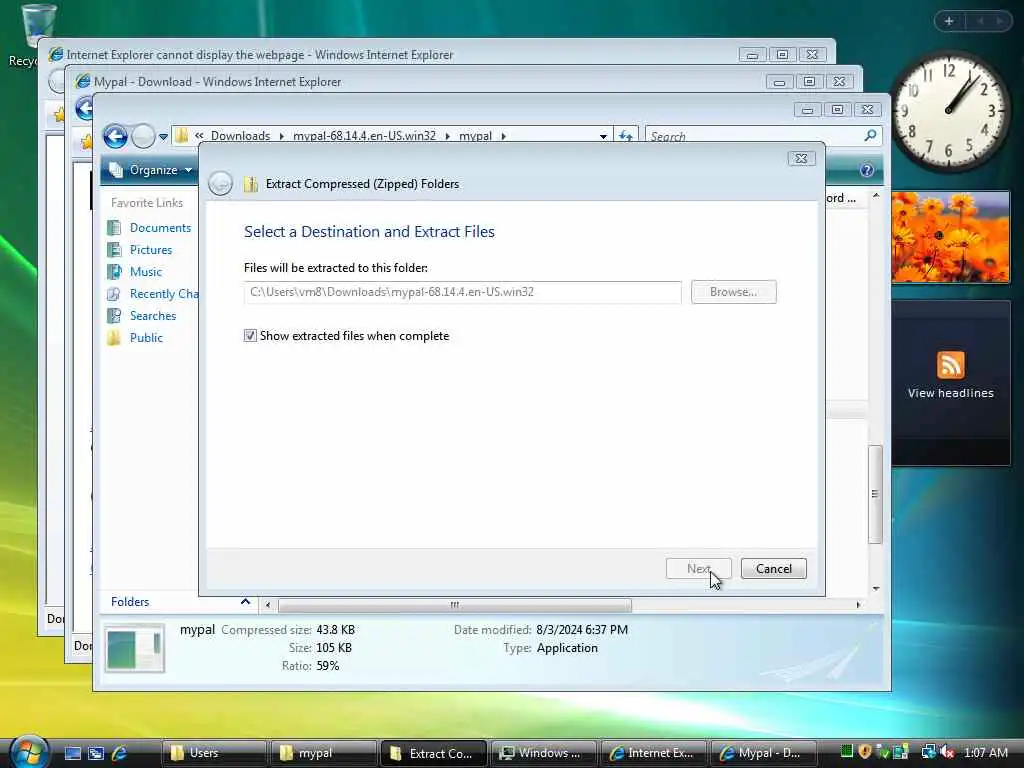Image resolution: width=1024 pixels, height=768 pixels.
Task: Click Switch between windows quick launch icon
Action: 96,753
